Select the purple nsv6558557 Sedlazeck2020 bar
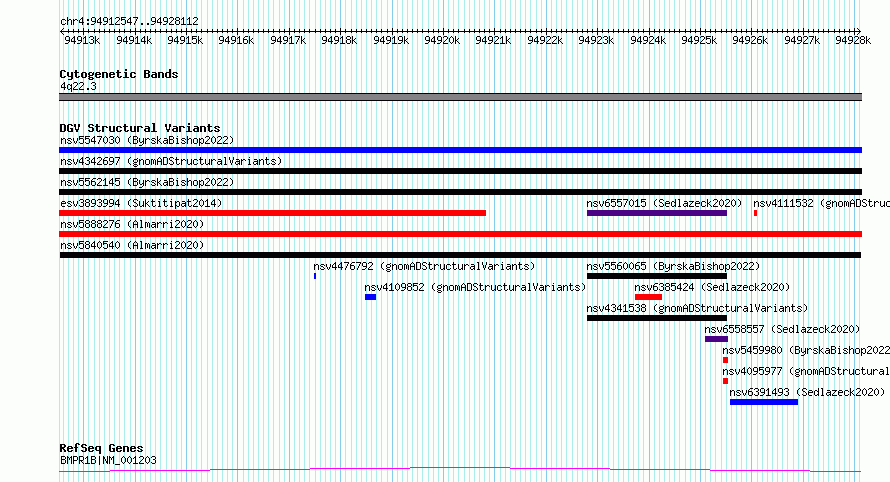 [x=716, y=339]
